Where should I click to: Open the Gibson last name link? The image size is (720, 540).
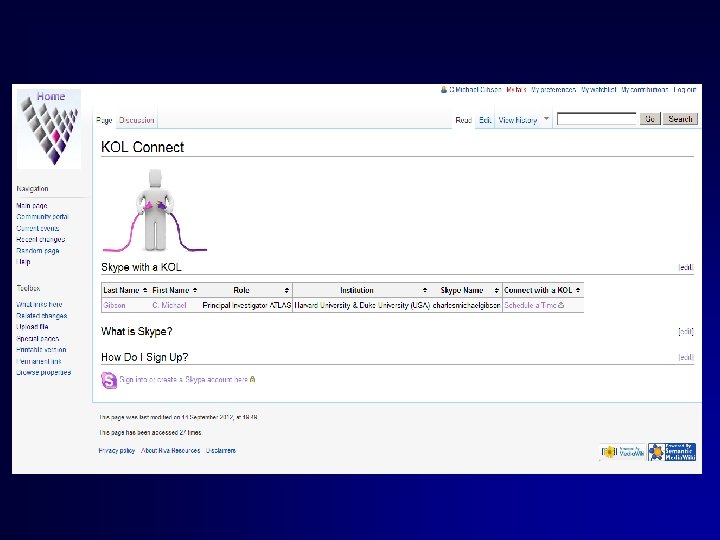114,305
